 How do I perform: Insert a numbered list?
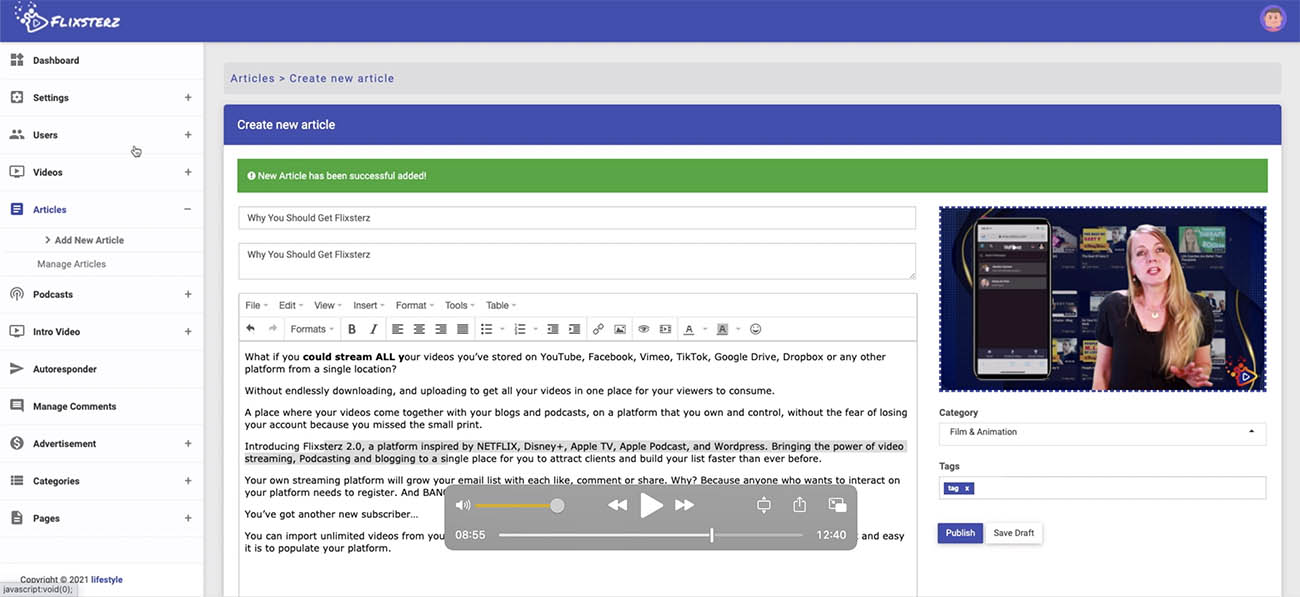coord(520,329)
